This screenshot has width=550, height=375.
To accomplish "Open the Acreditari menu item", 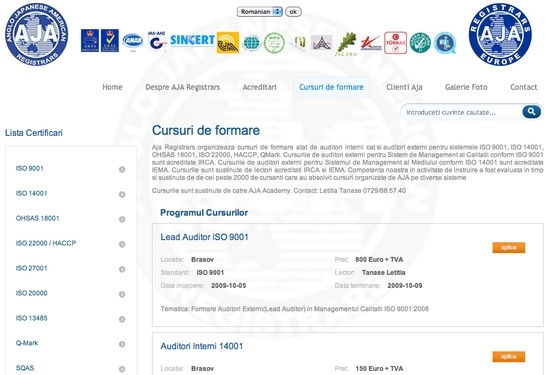I will tap(260, 87).
